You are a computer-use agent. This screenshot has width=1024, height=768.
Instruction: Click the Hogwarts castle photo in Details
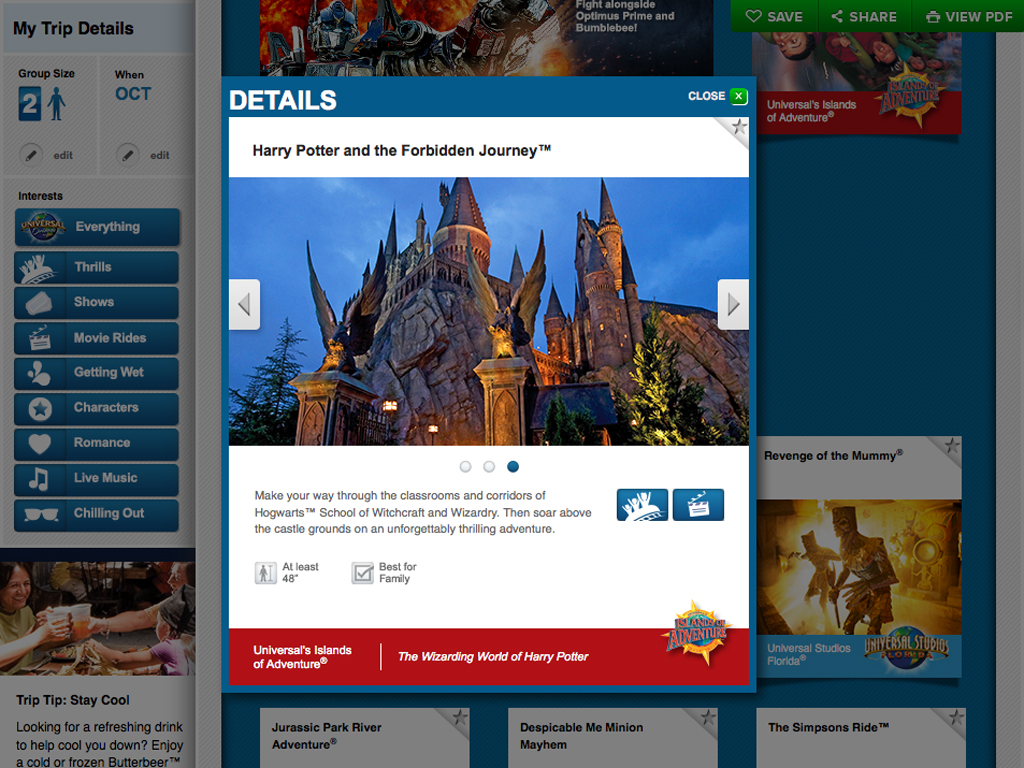(488, 312)
